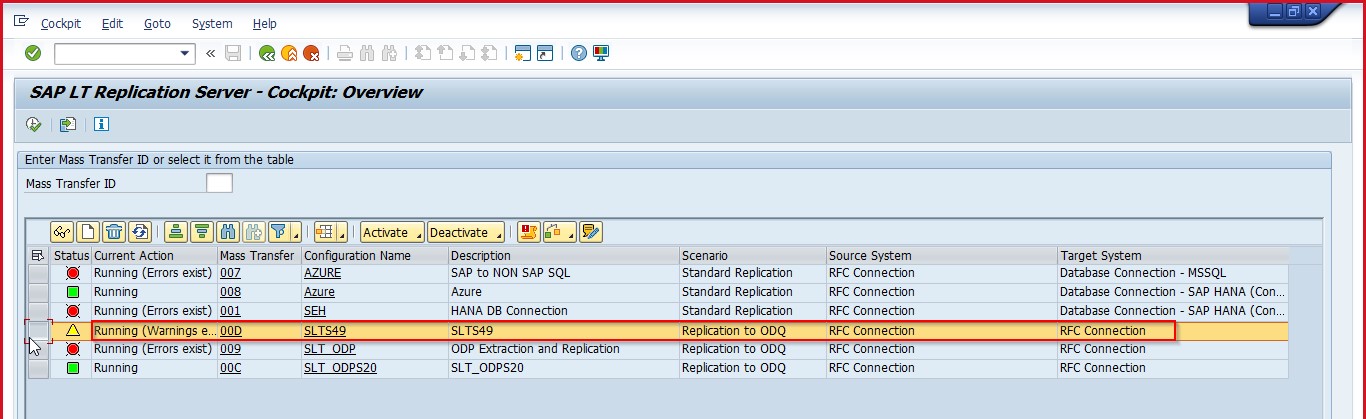Click the green Enter checkmark icon
The height and width of the screenshot is (419, 1366).
tap(33, 53)
